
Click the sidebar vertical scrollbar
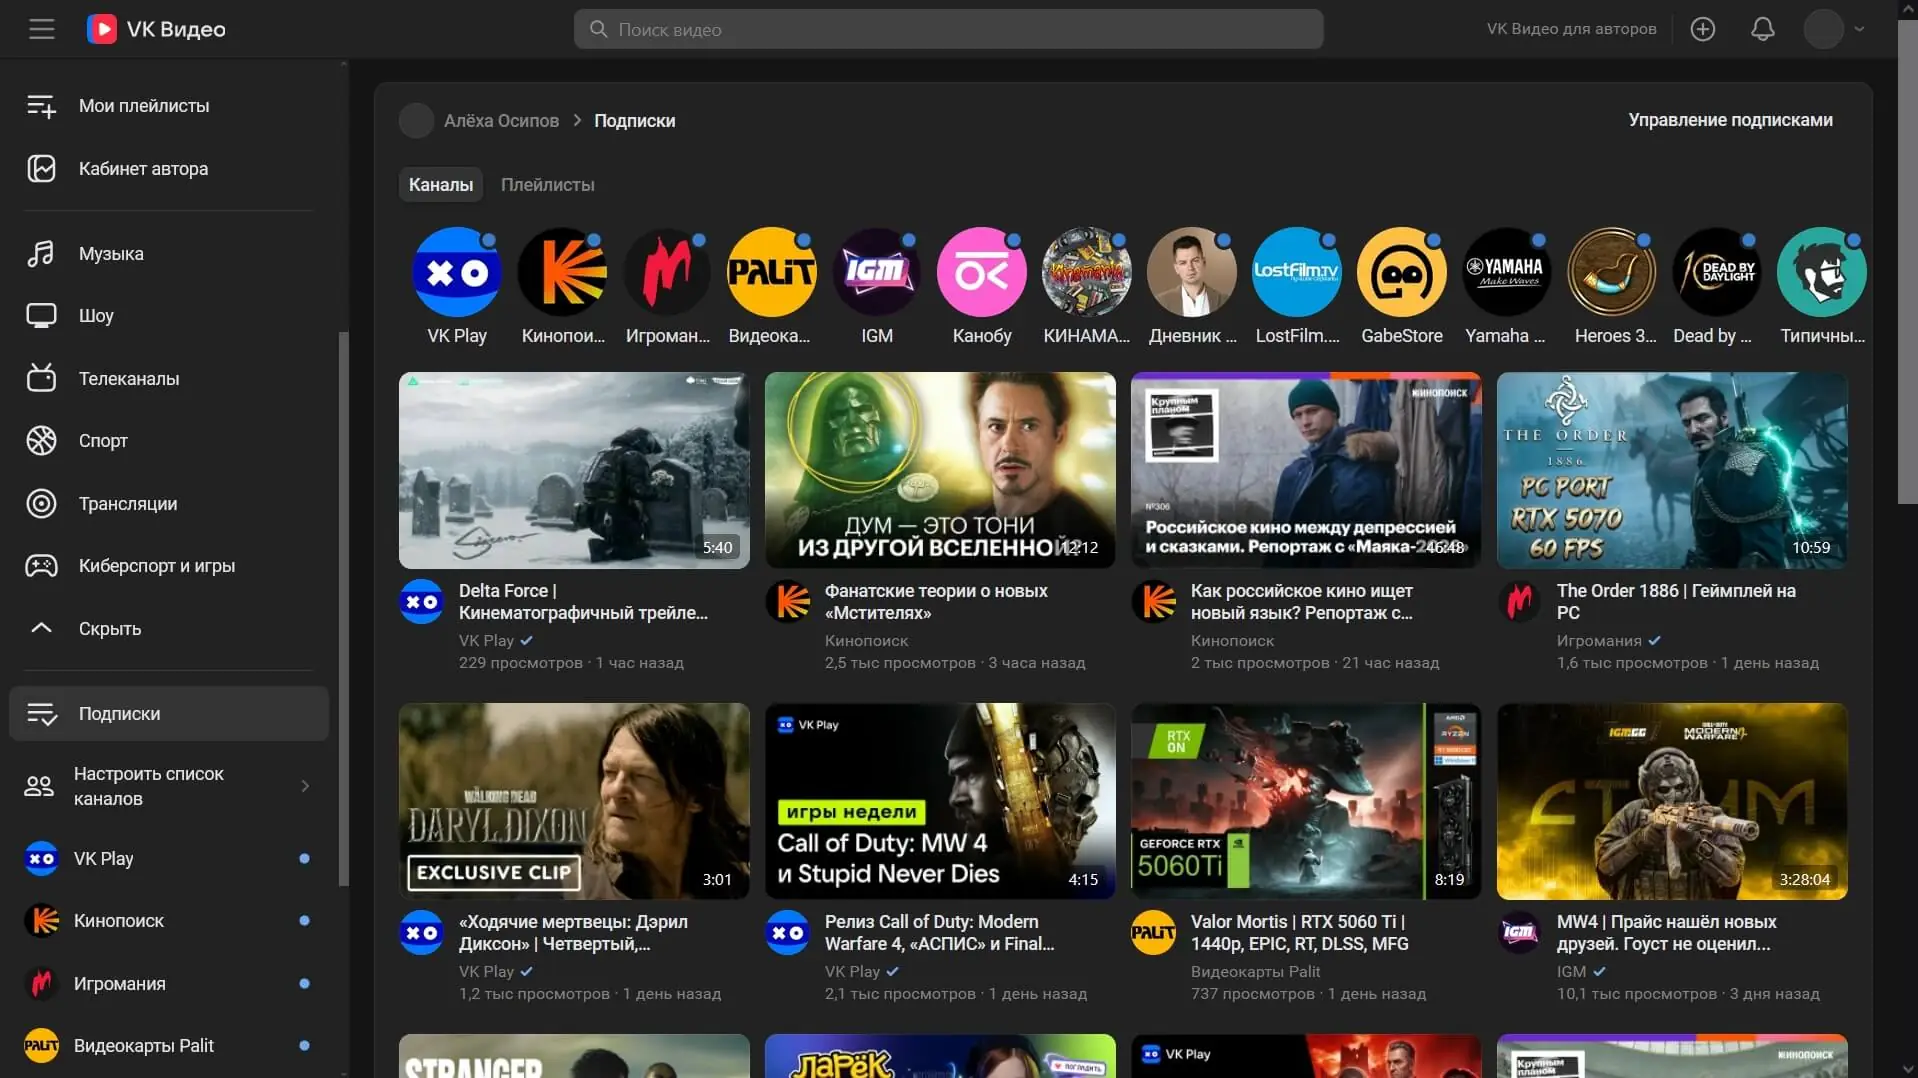[x=344, y=610]
